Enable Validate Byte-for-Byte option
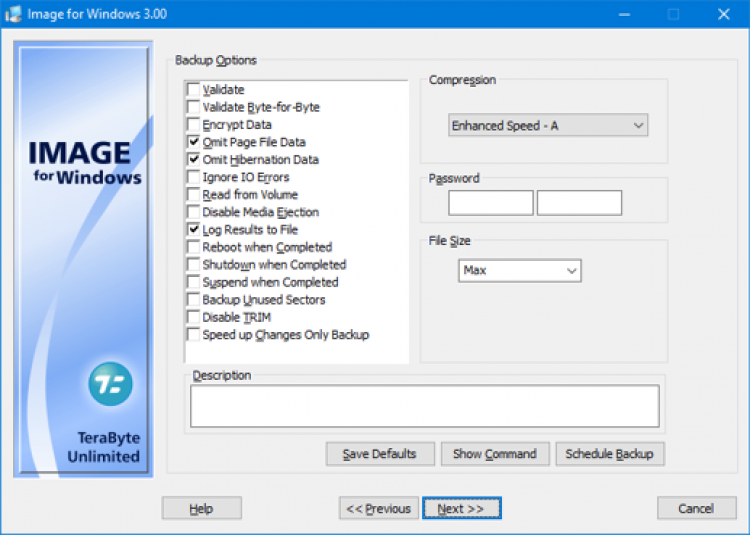Viewport: 750px width, 535px height. [x=194, y=107]
